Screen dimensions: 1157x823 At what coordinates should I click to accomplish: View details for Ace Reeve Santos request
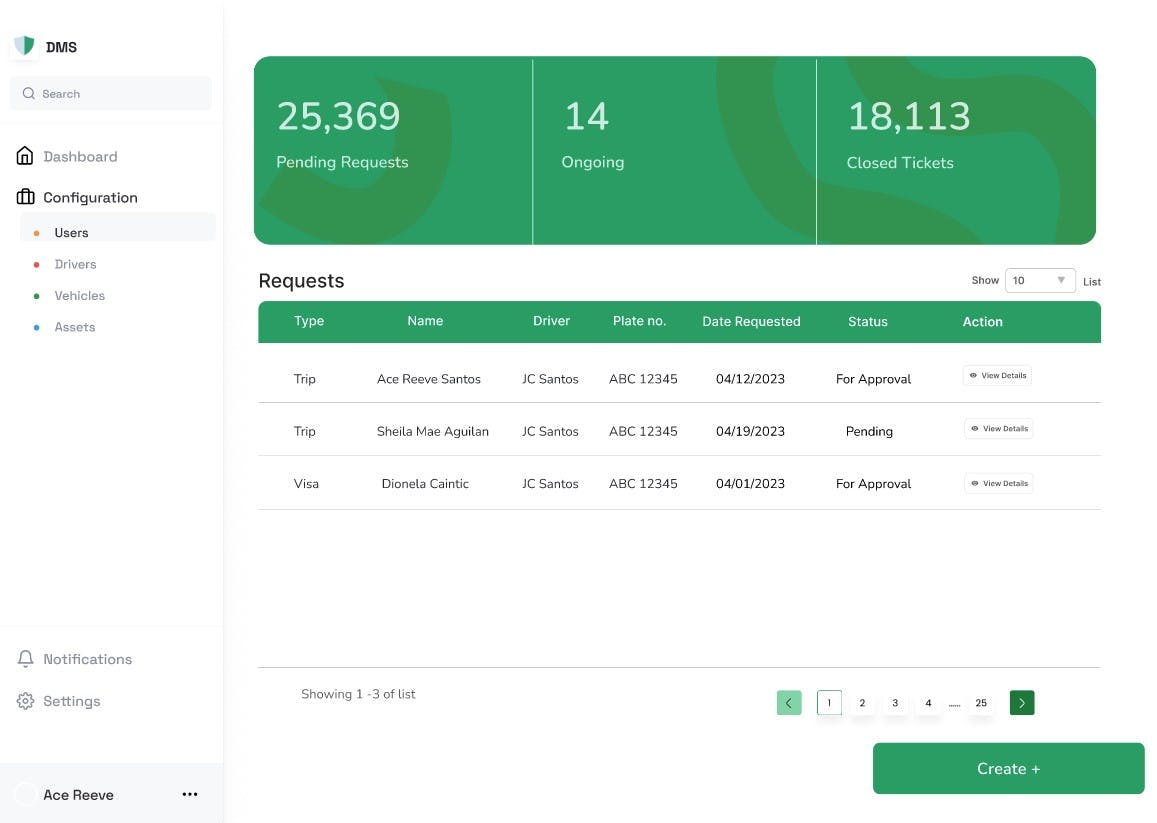(997, 376)
